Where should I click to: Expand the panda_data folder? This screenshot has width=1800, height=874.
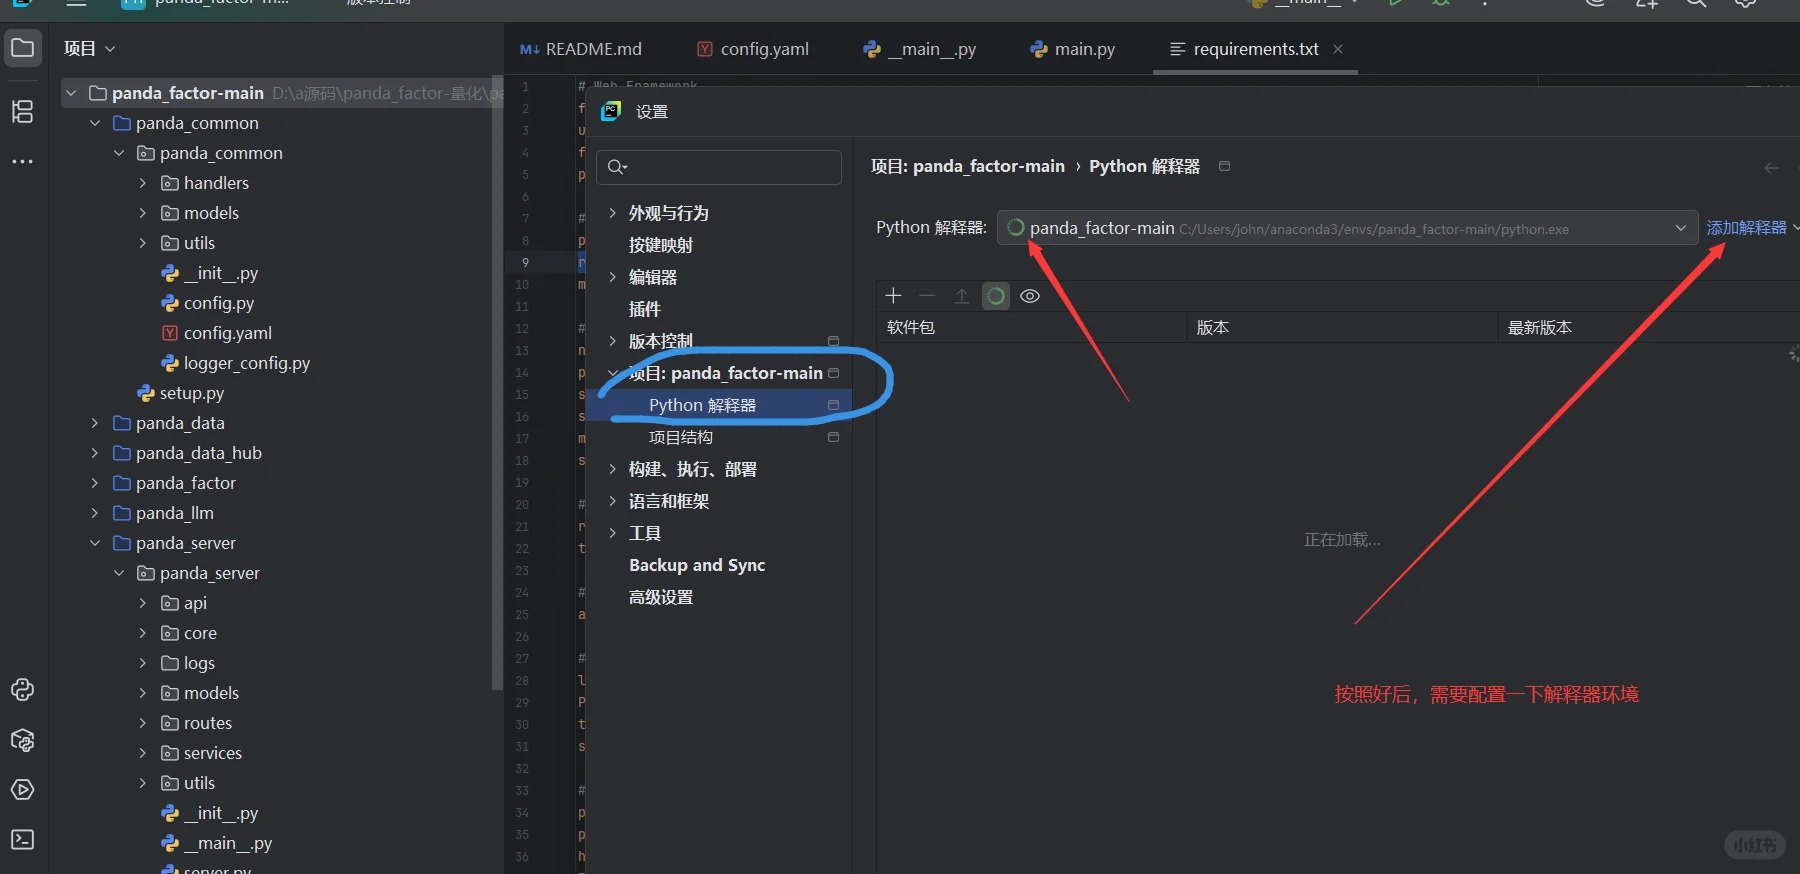point(95,423)
